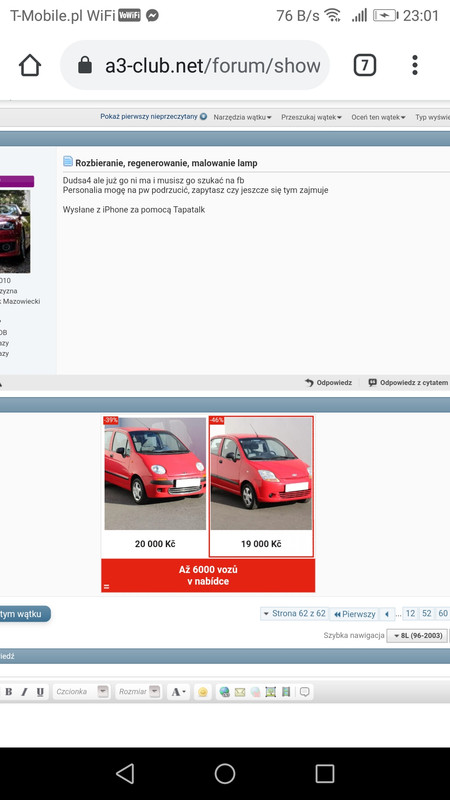This screenshot has width=450, height=800.
Task: Tap the battery status icon
Action: coord(386,15)
